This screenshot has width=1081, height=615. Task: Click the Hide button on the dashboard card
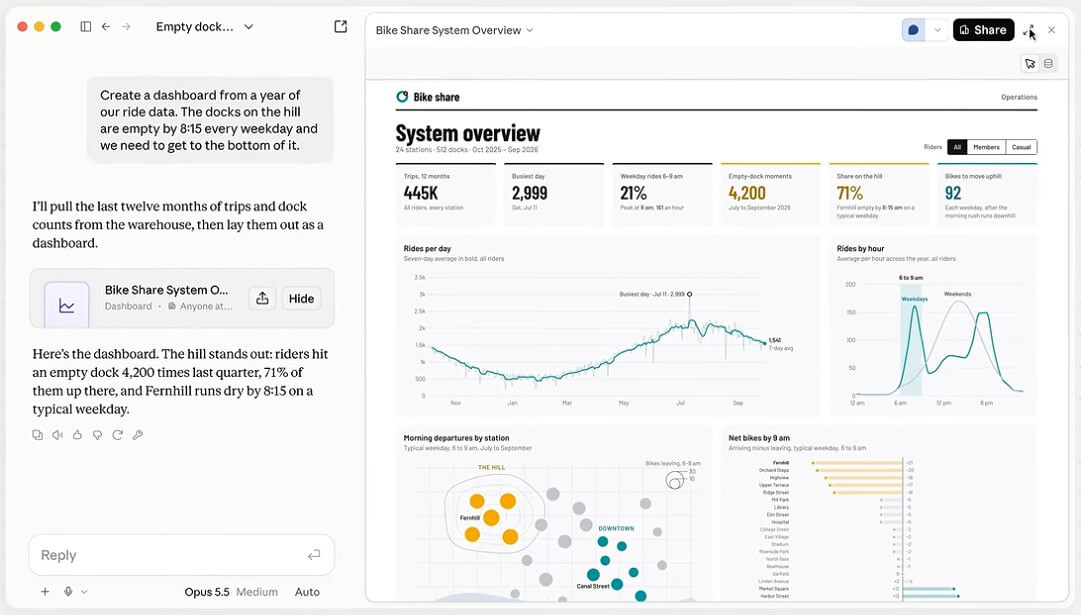click(301, 299)
